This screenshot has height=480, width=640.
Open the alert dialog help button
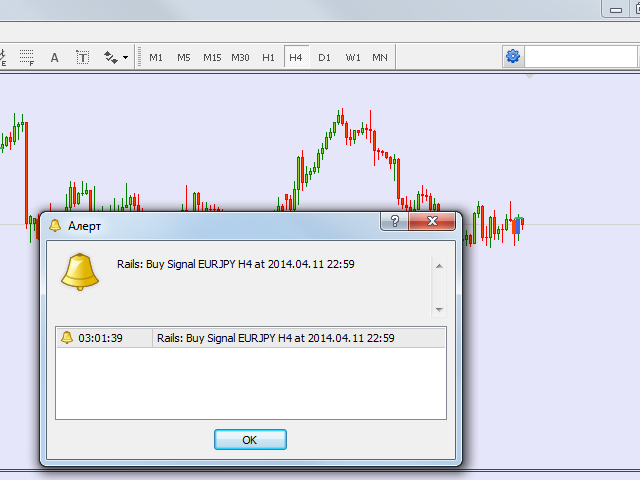click(394, 221)
